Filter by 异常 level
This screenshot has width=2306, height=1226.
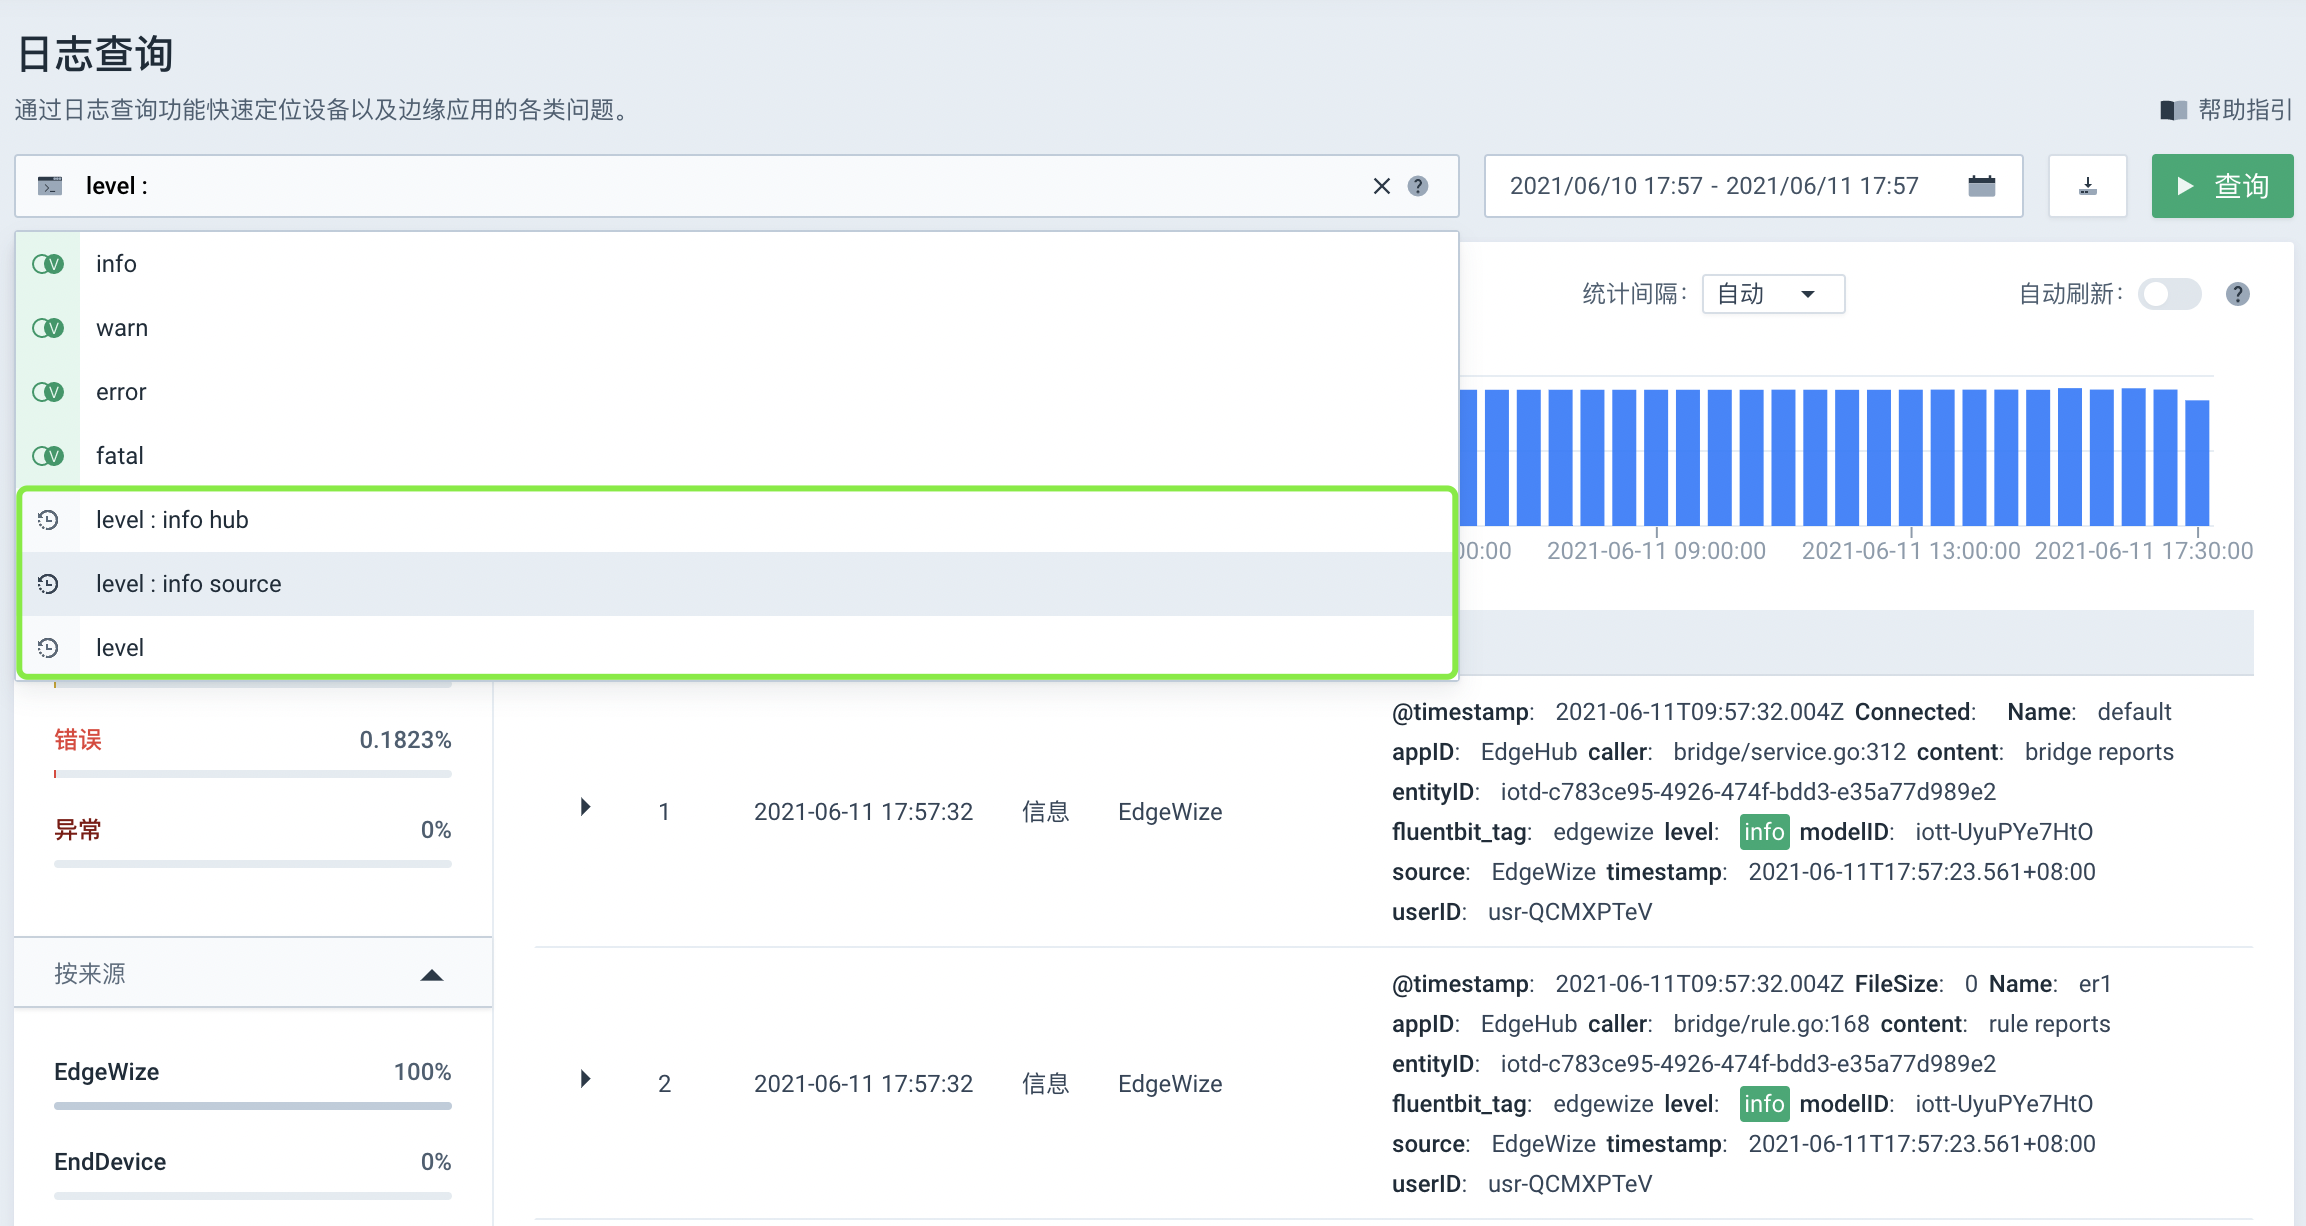pyautogui.click(x=78, y=830)
